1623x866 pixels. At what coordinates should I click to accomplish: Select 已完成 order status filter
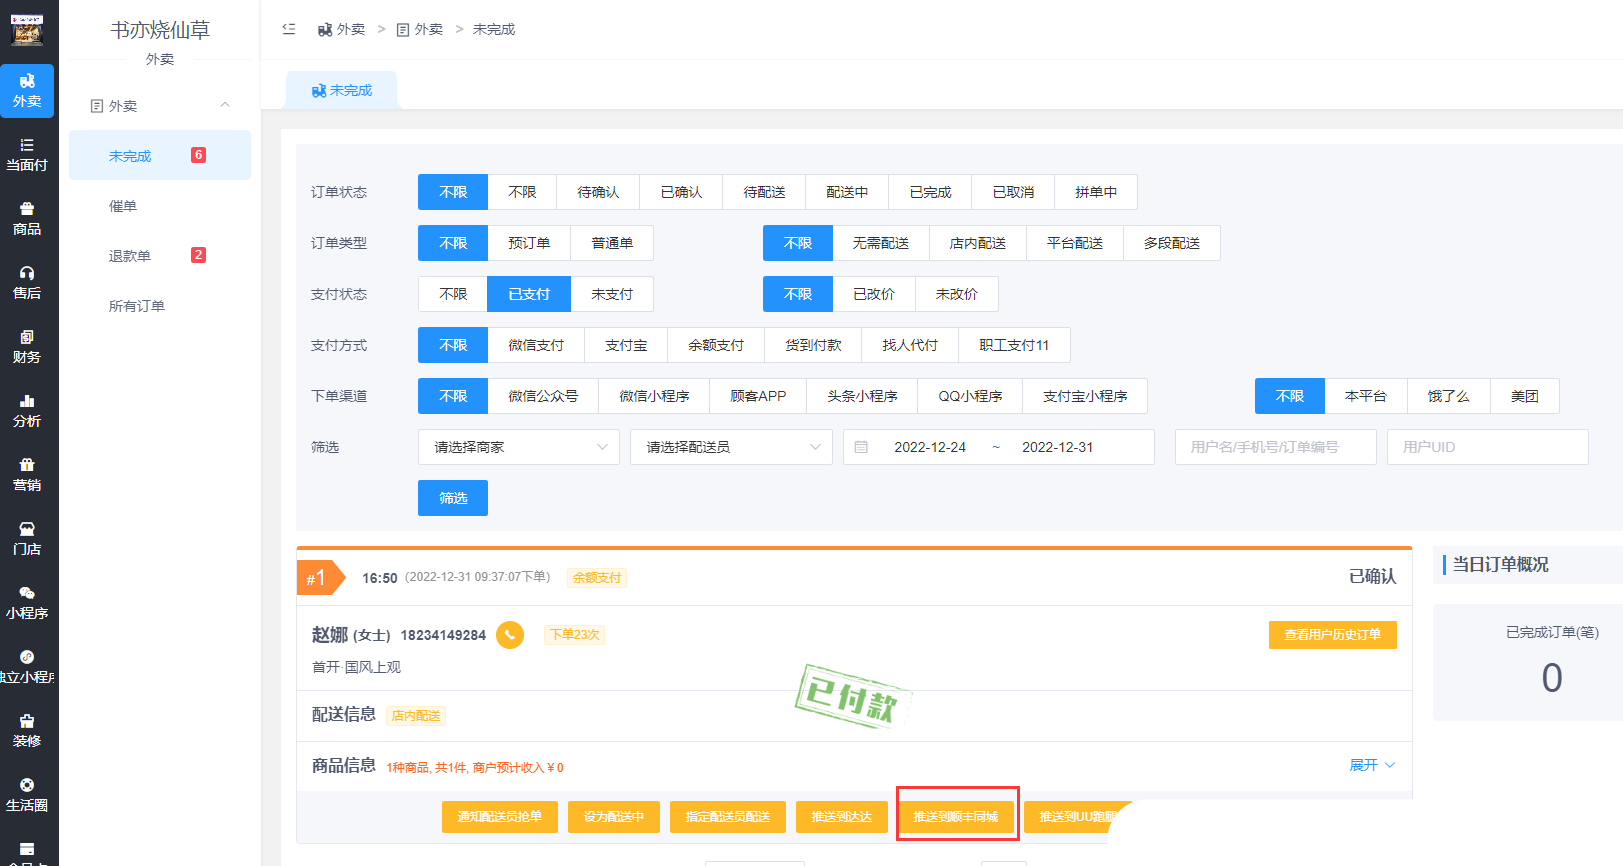pyautogui.click(x=930, y=192)
